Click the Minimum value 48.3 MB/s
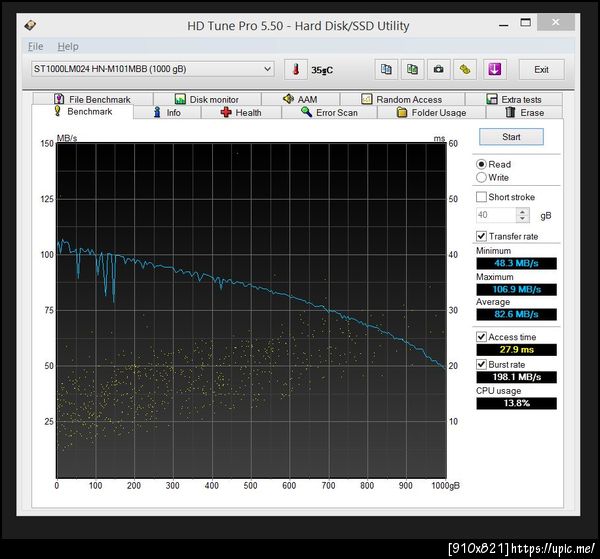 tap(516, 263)
